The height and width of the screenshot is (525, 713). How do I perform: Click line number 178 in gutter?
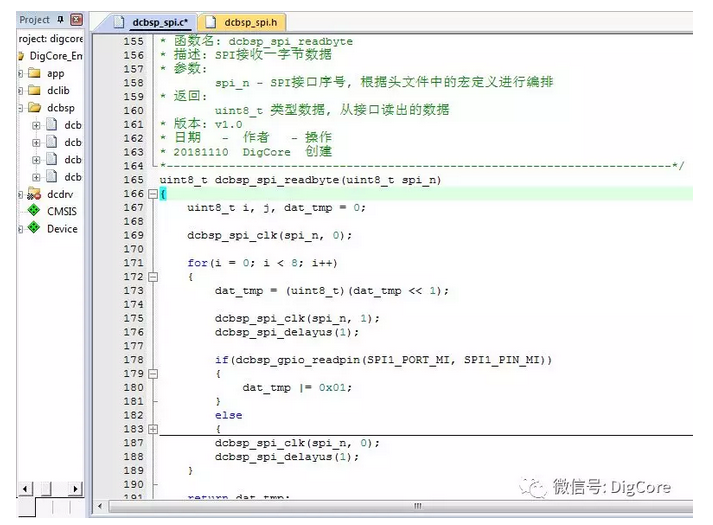[133, 360]
